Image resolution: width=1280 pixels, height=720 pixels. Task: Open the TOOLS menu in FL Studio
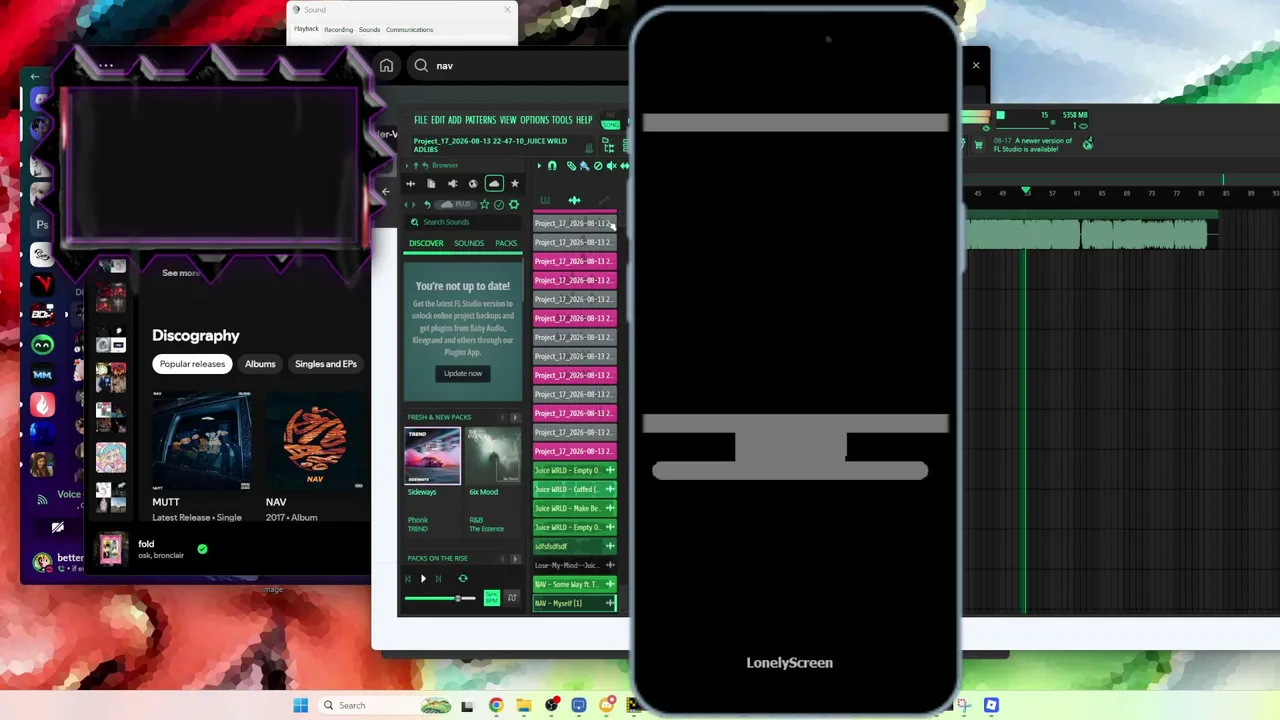[562, 120]
